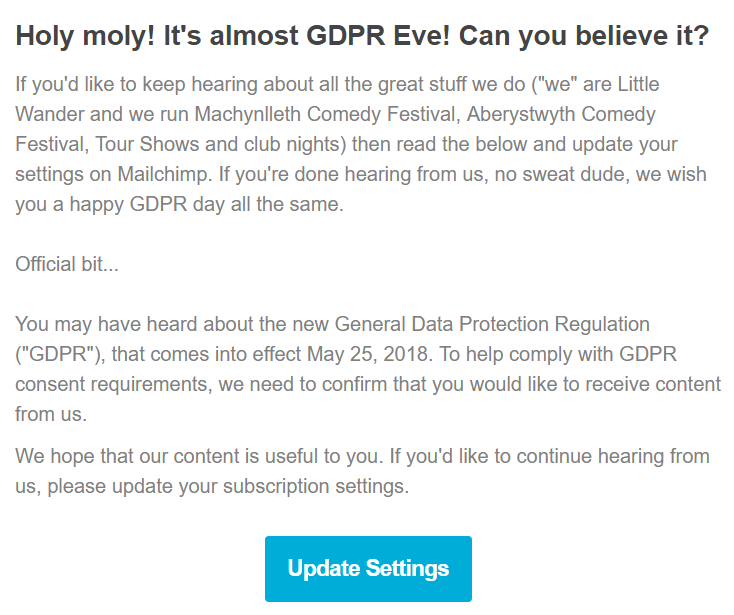734x615 pixels.
Task: Click the 'Official bit...' line
Action: pos(67,264)
